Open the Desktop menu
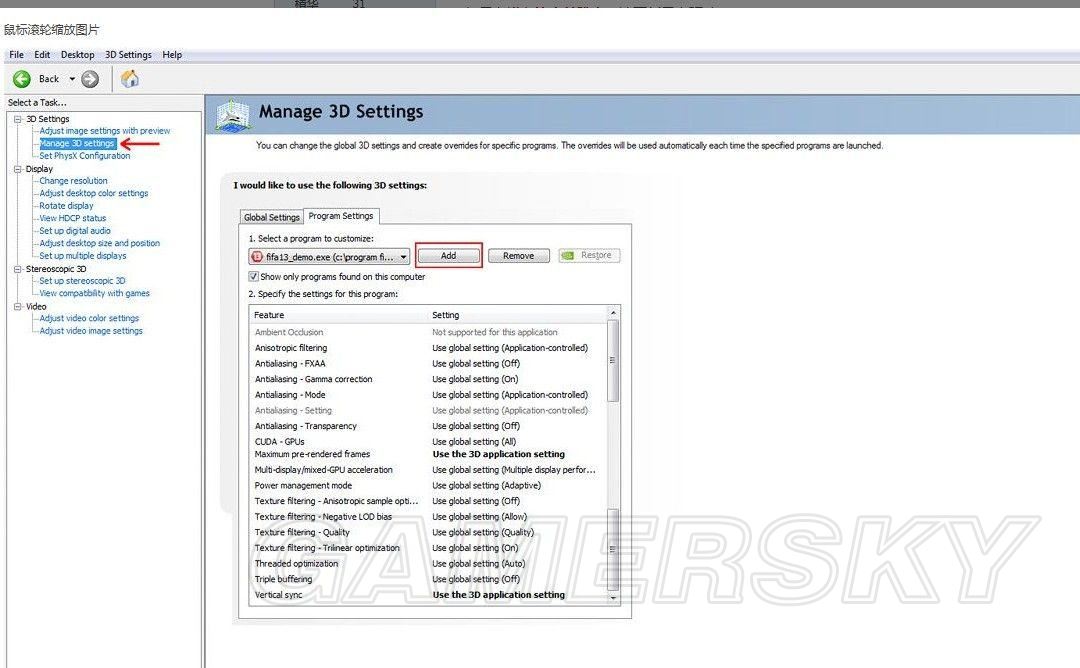The image size is (1080, 668). [x=77, y=54]
